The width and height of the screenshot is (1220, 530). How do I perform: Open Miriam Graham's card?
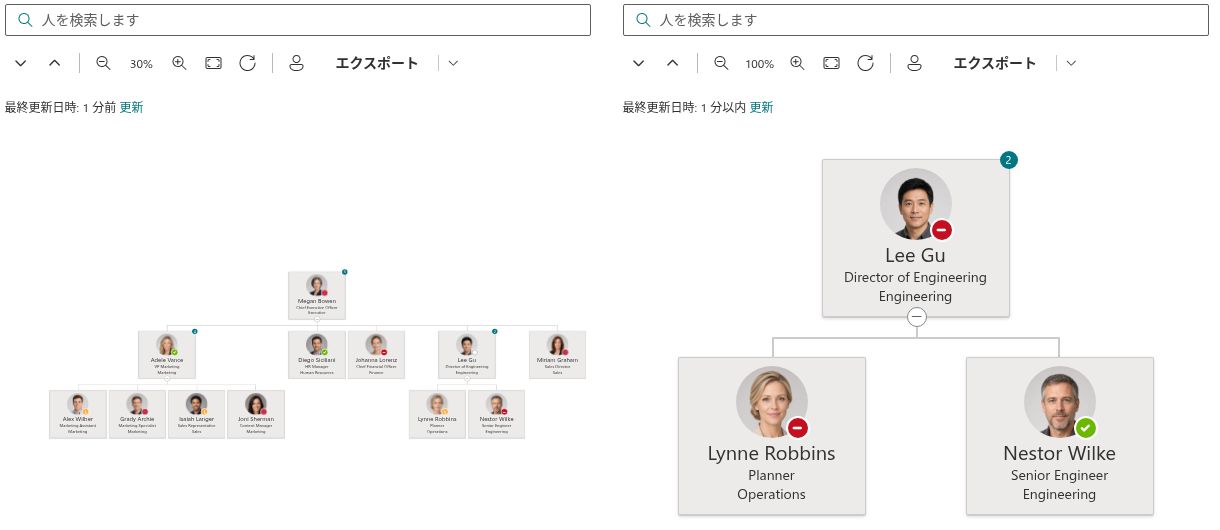557,354
